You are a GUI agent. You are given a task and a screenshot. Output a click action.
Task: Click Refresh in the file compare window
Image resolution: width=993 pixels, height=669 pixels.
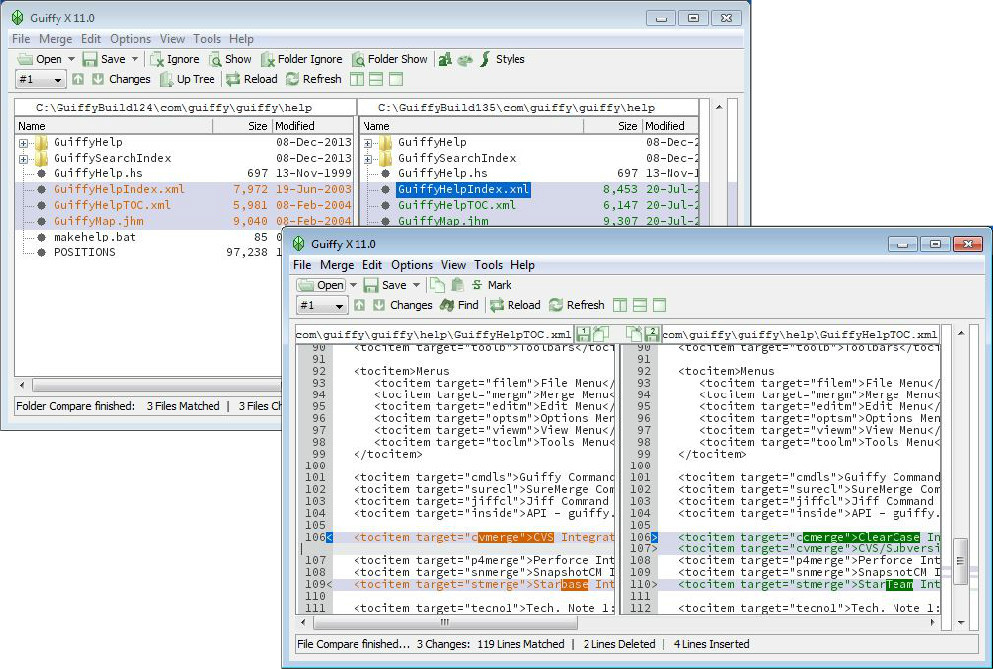(577, 305)
